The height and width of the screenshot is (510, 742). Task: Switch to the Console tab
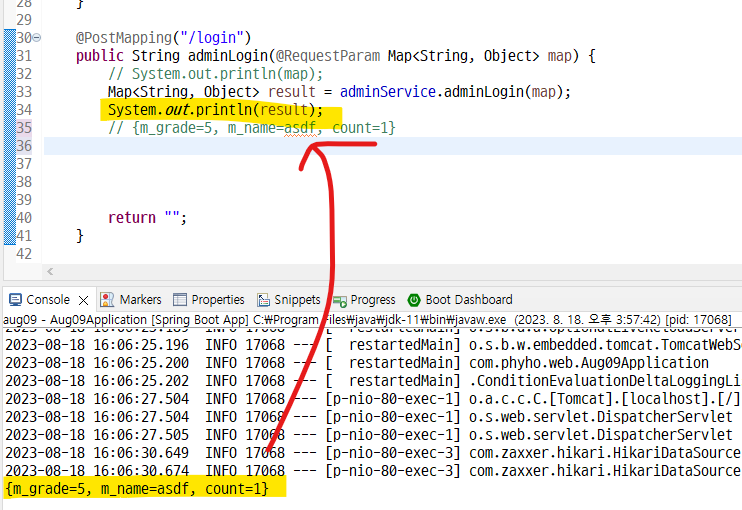(48, 299)
